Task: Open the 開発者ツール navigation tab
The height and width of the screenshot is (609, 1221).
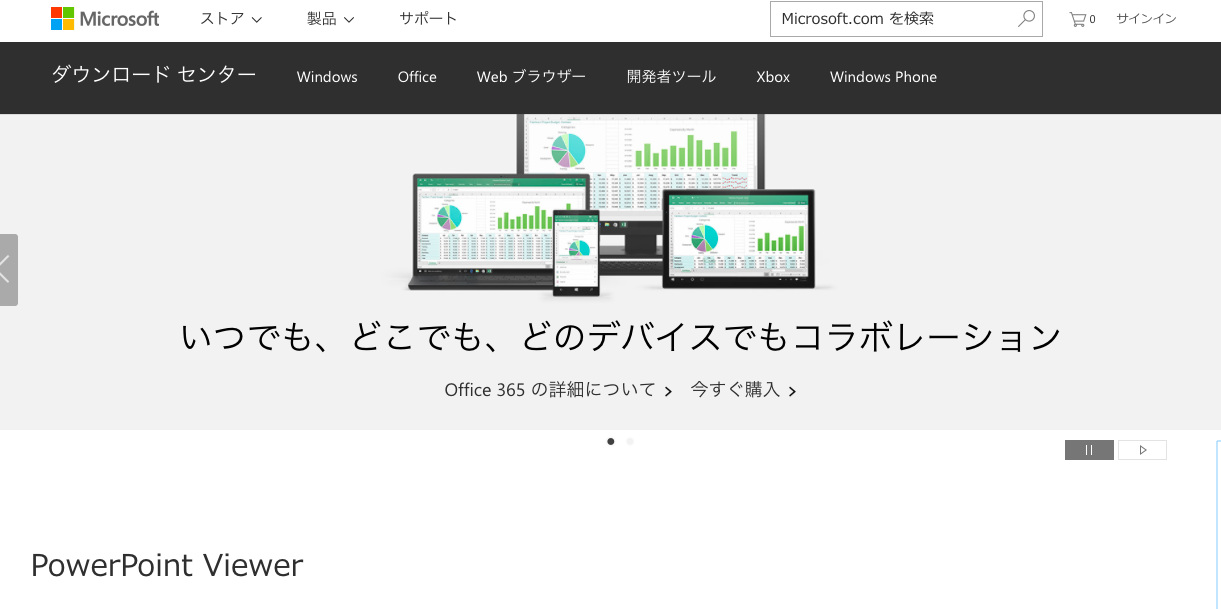Action: 671,77
